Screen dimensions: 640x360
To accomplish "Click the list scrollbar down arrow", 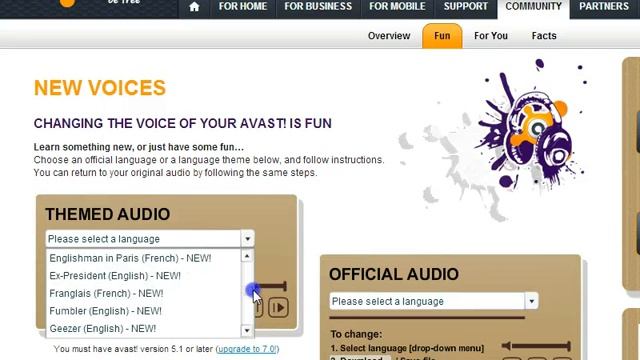I will pyautogui.click(x=247, y=331).
